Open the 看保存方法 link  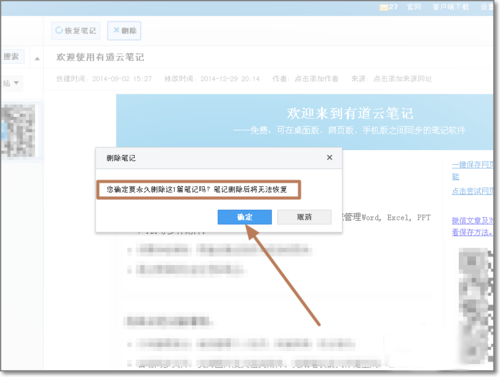click(472, 232)
